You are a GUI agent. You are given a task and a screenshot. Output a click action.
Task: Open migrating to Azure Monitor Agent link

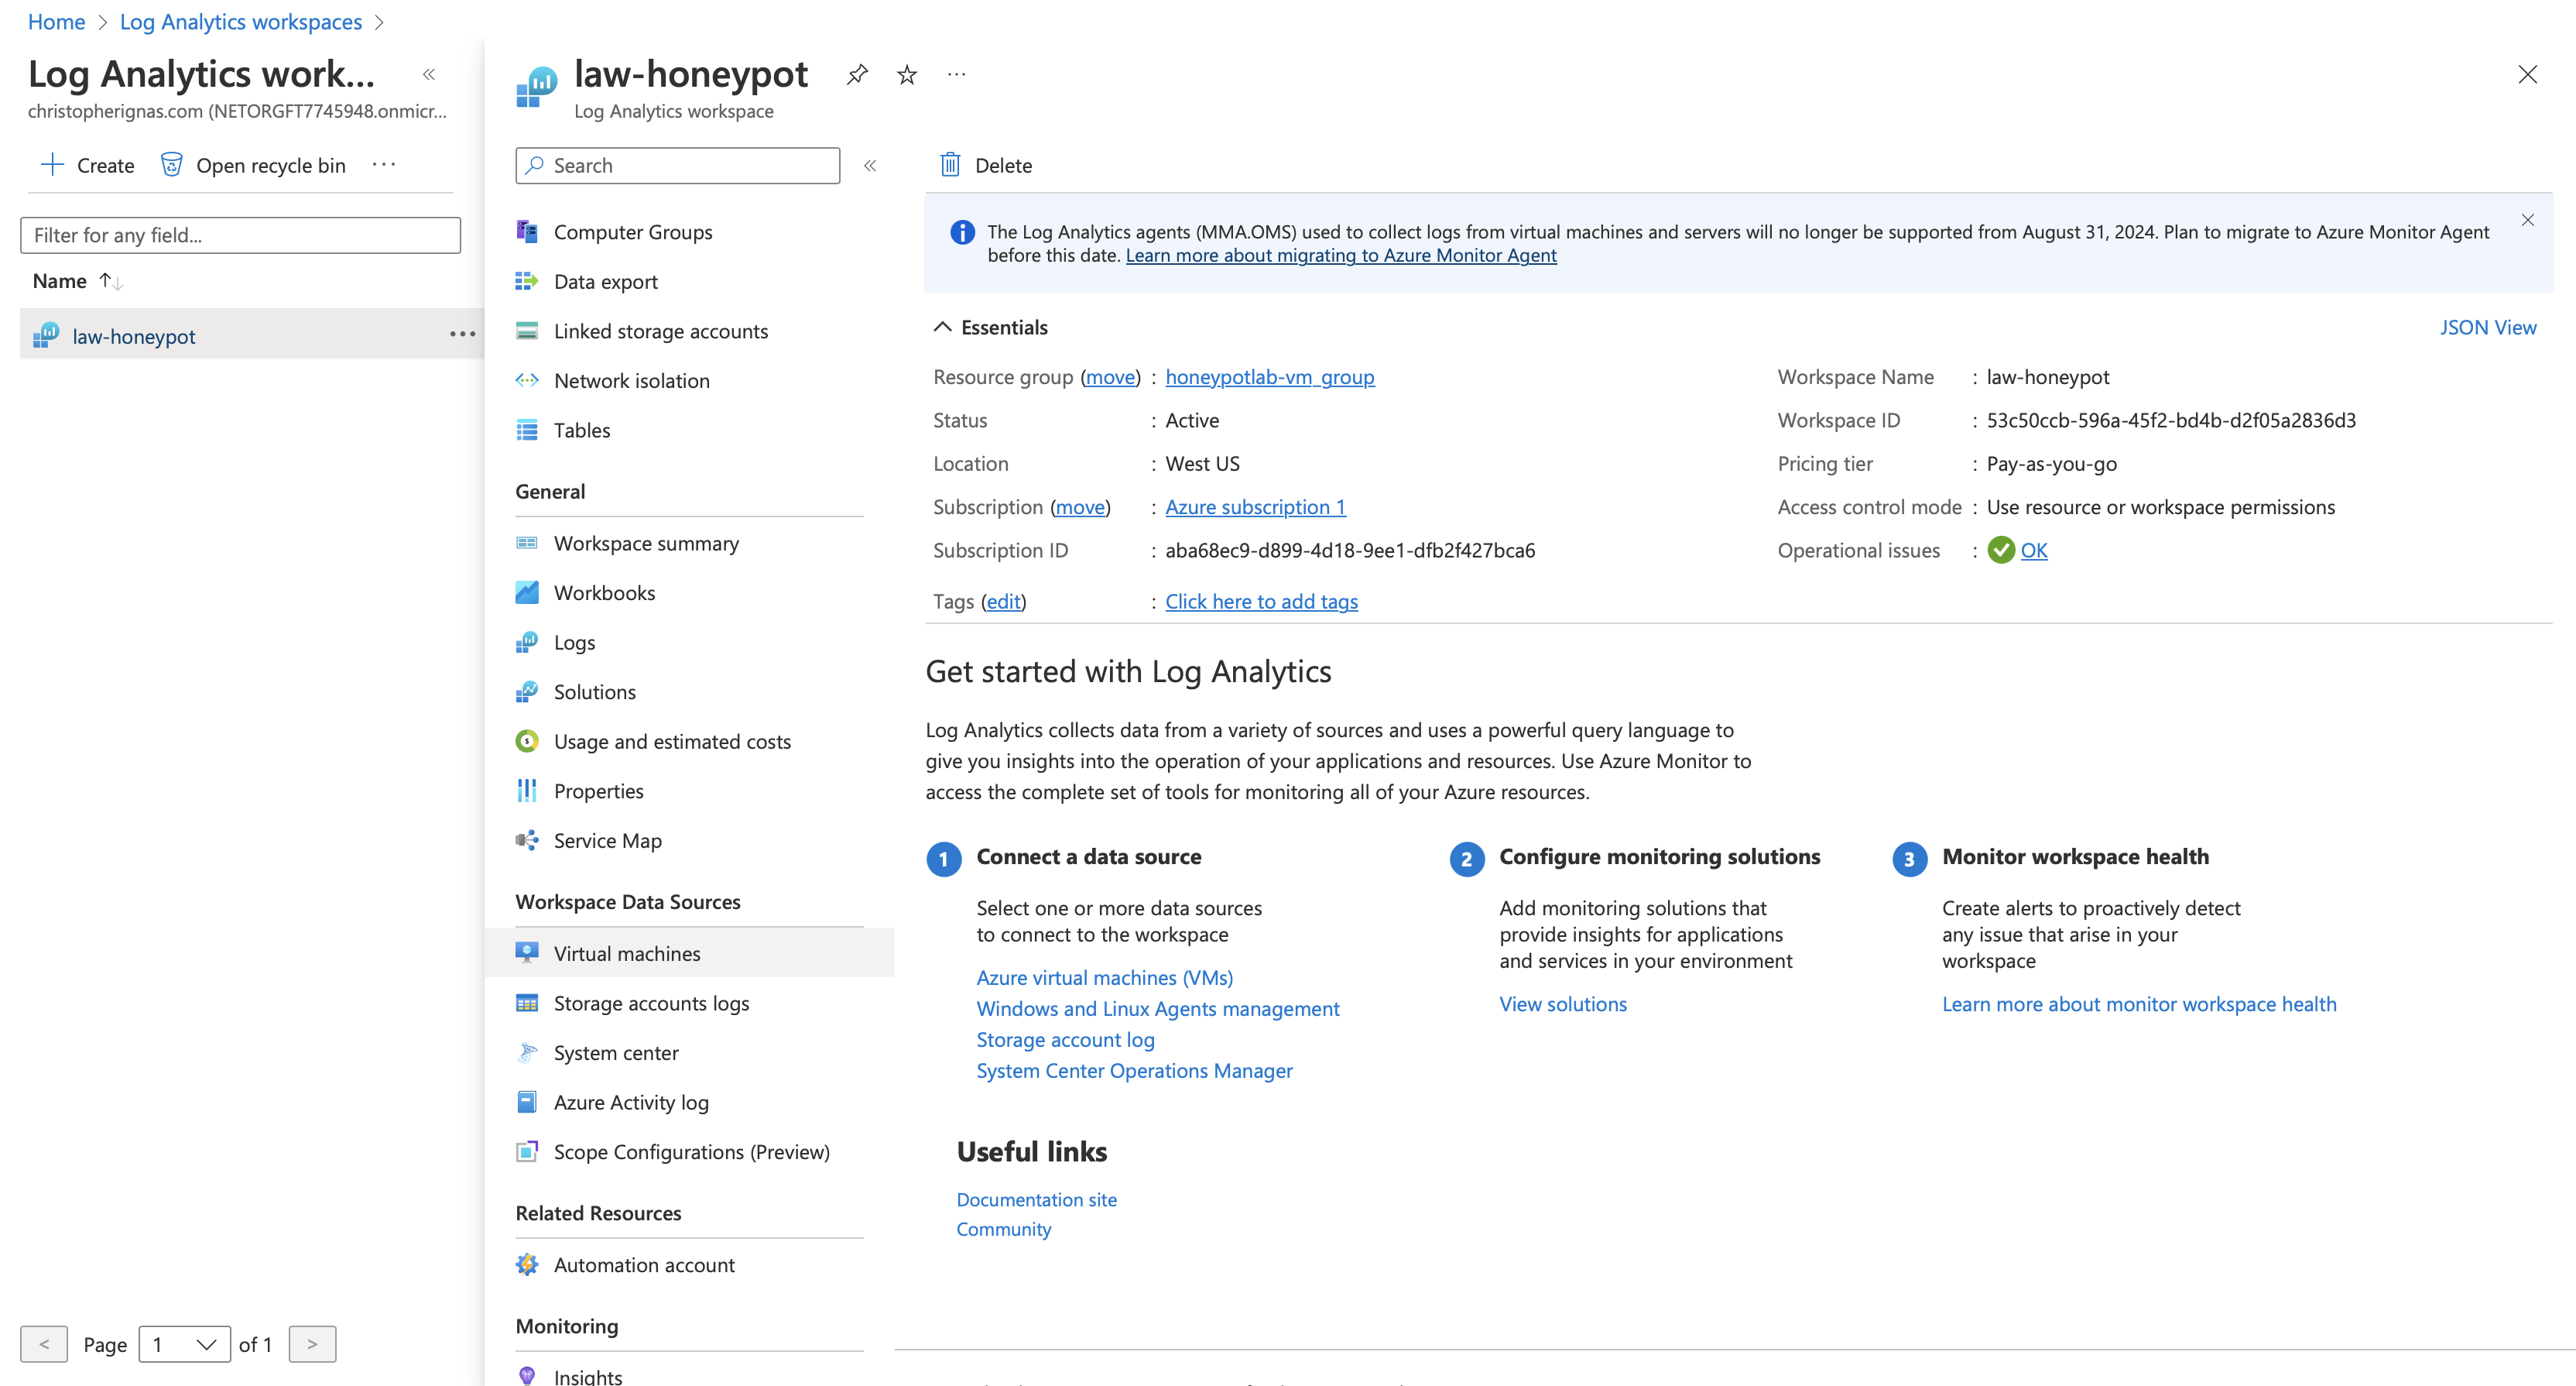click(x=1341, y=255)
